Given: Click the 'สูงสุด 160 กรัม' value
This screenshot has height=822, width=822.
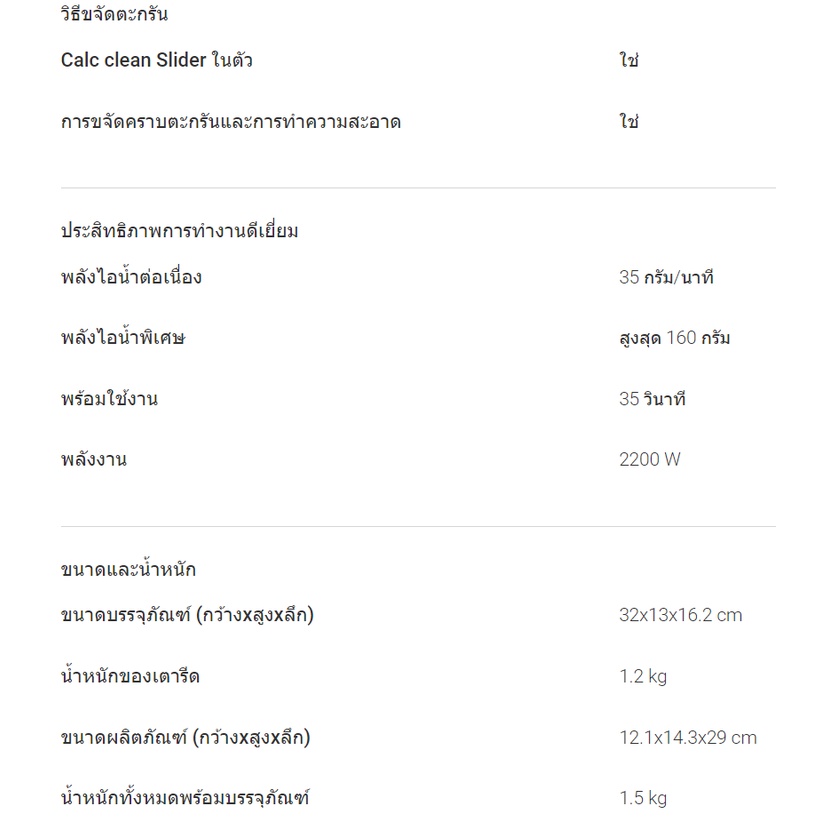Looking at the screenshot, I should pyautogui.click(x=674, y=338).
